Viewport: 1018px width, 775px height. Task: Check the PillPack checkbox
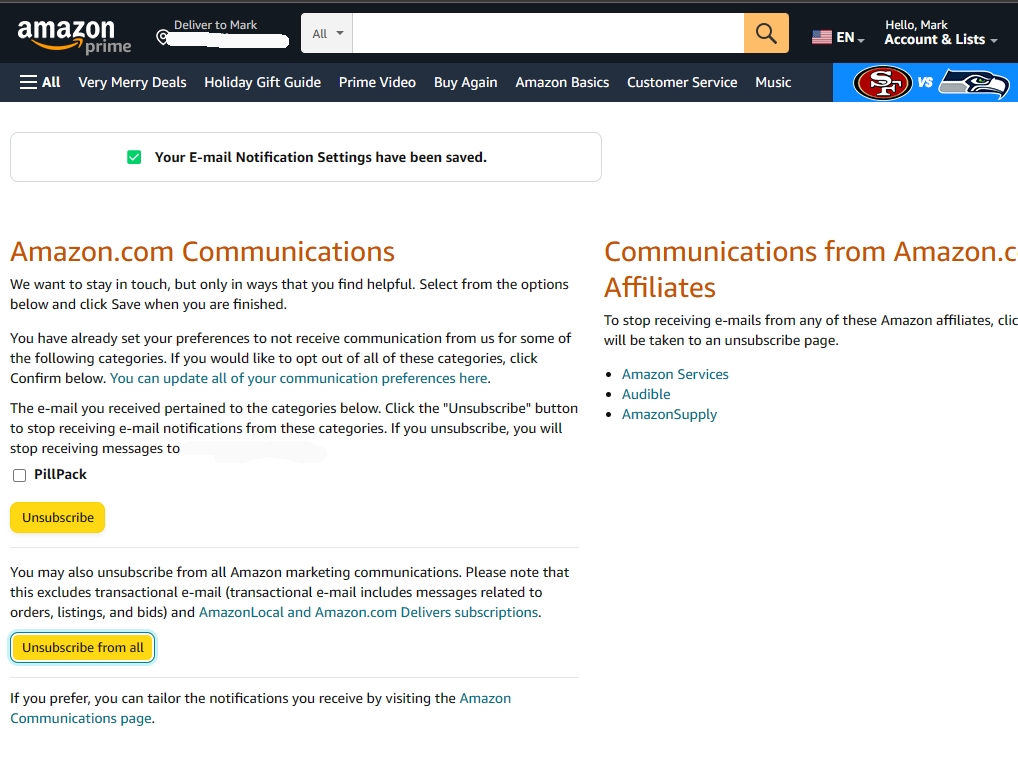tap(19, 475)
